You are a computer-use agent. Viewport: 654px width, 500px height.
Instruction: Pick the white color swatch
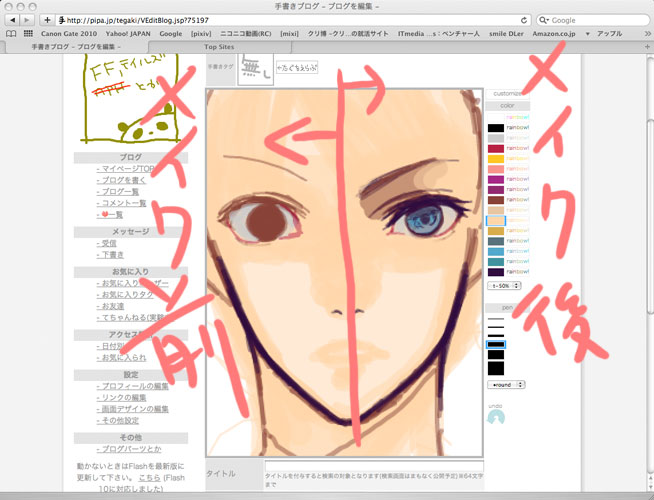pyautogui.click(x=496, y=118)
